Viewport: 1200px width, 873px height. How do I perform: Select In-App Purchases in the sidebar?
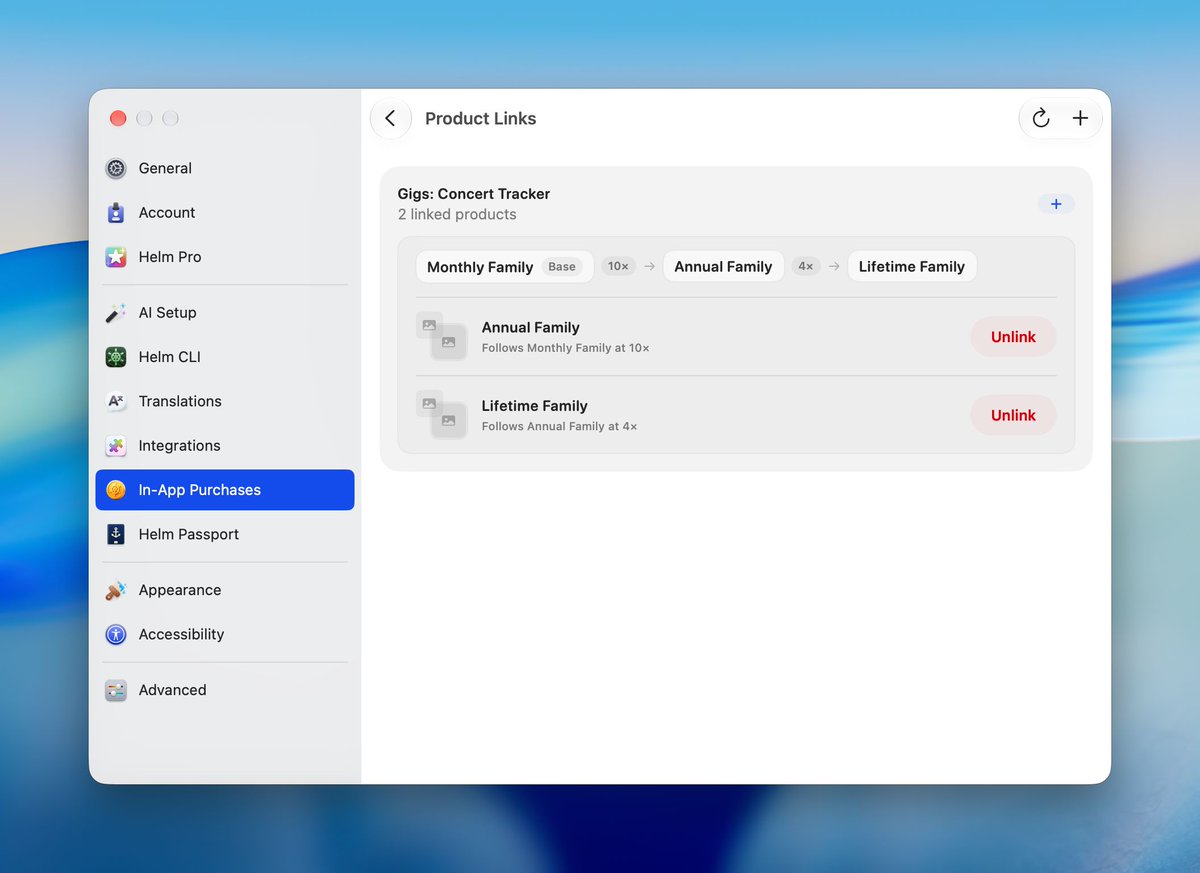tap(225, 490)
